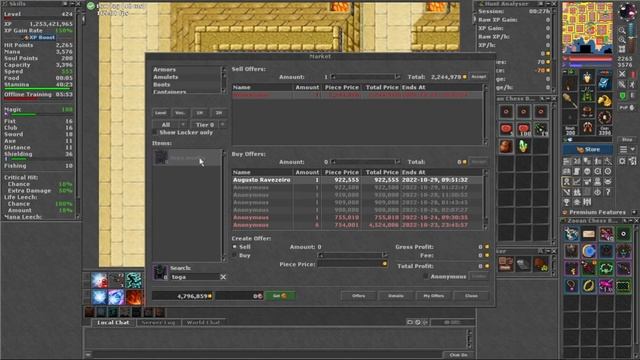
Task: Click the minimap view
Action: (587, 27)
